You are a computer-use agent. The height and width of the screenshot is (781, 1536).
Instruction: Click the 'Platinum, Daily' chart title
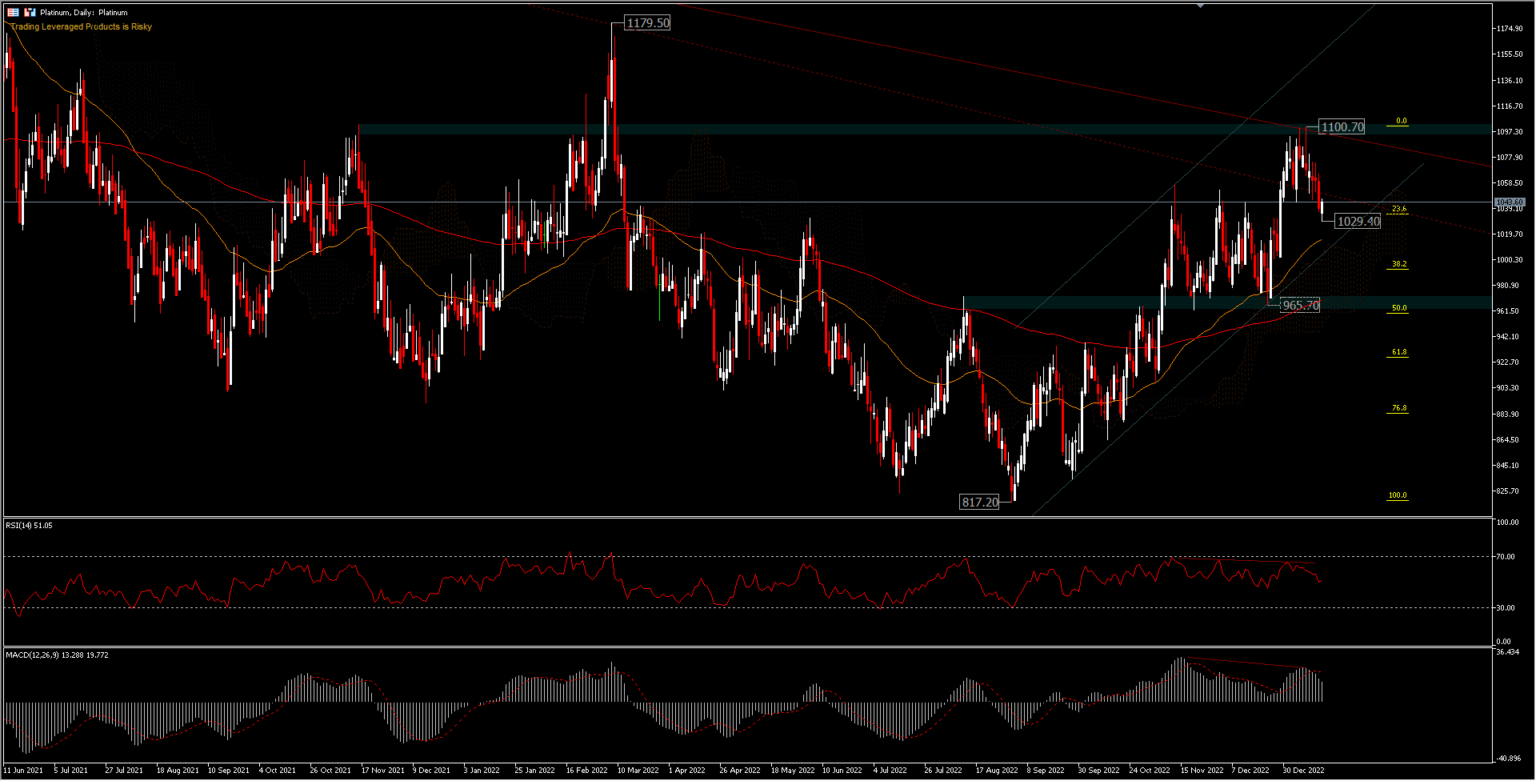pyautogui.click(x=83, y=12)
